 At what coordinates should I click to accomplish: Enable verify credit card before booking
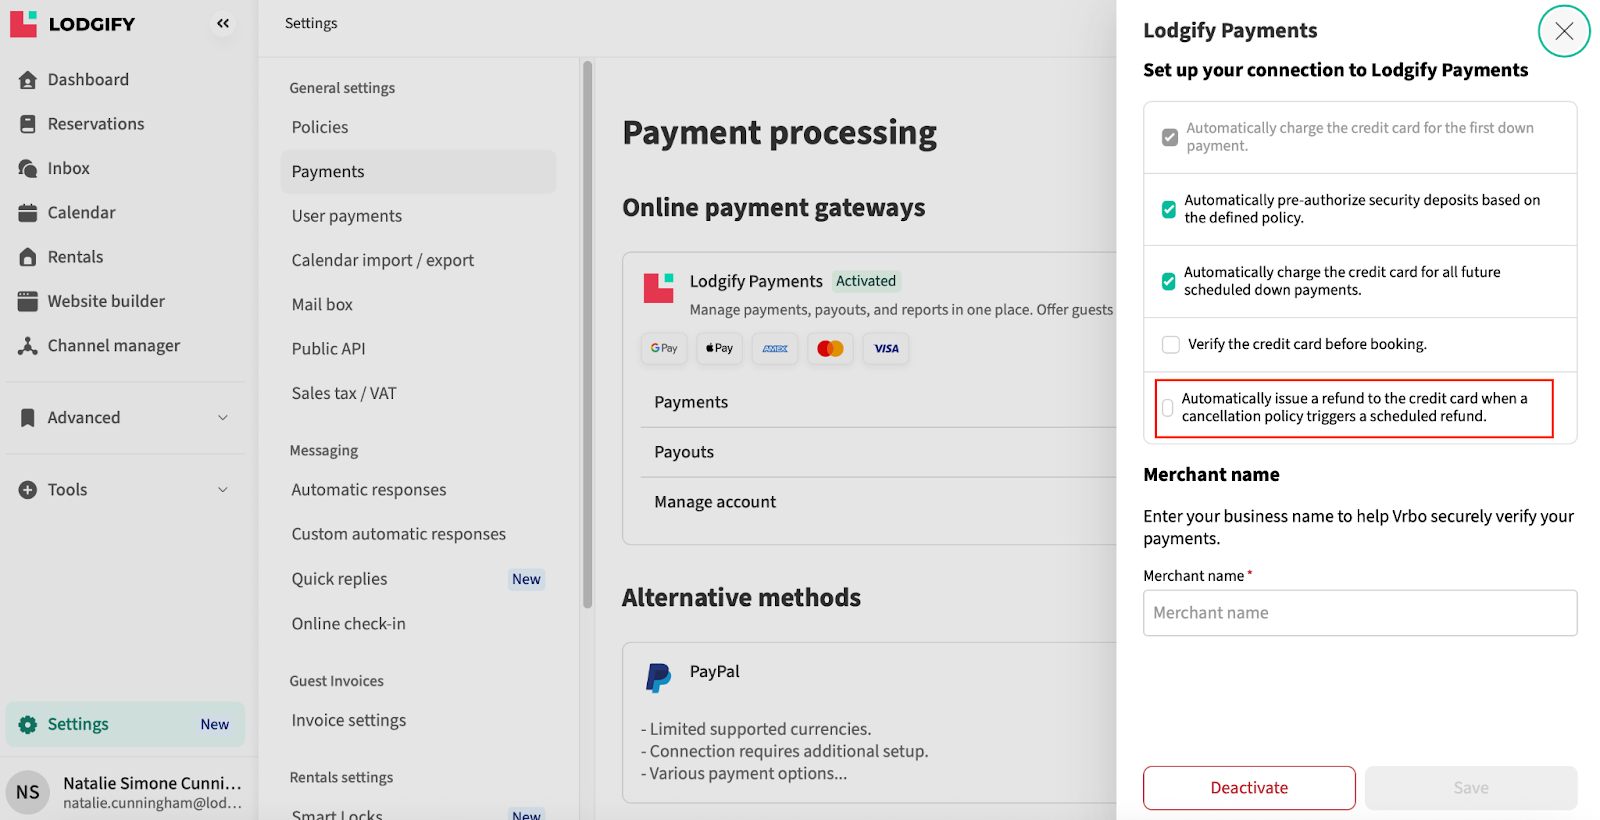point(1170,345)
